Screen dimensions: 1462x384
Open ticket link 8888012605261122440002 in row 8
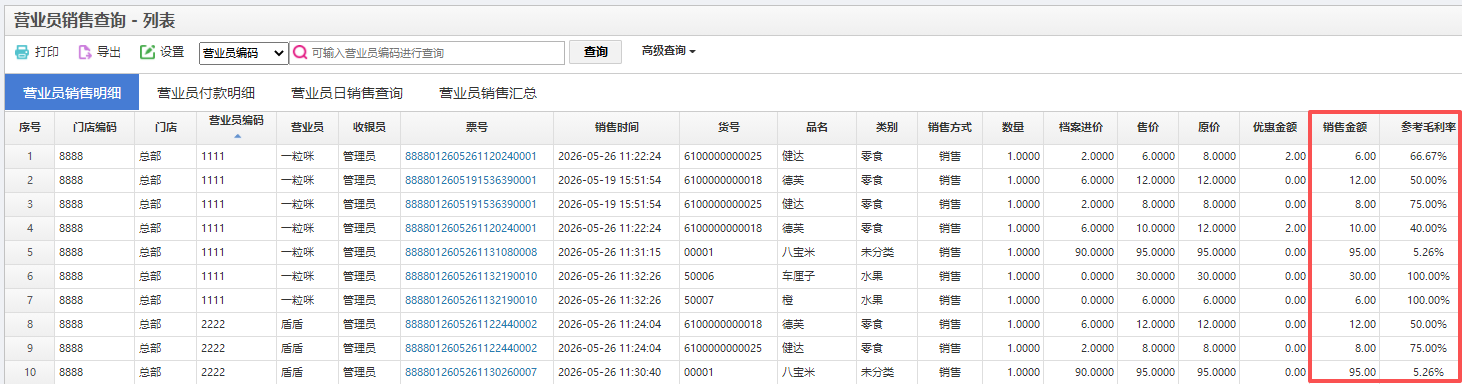tap(471, 325)
